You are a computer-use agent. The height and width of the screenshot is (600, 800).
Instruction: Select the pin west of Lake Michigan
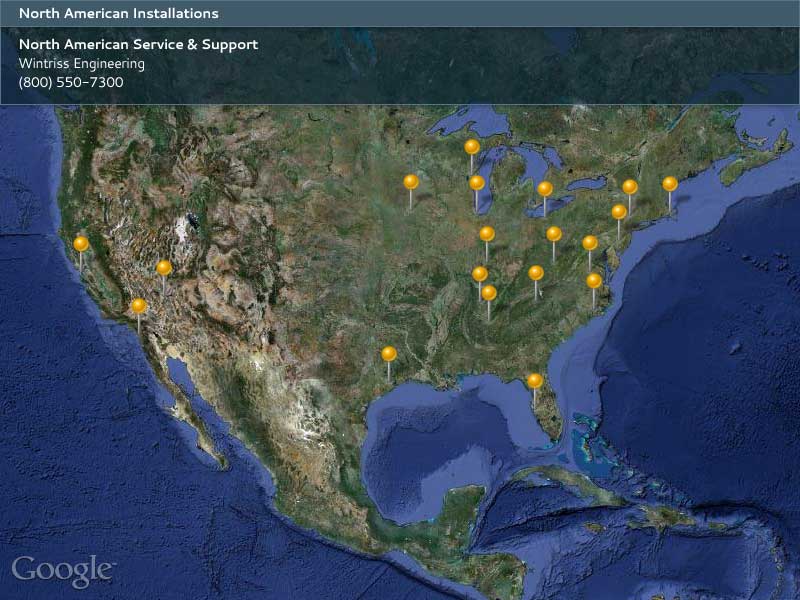coord(477,183)
